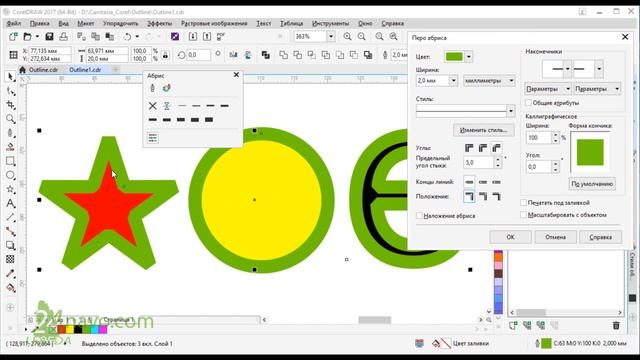Select the Freehand tool
The height and width of the screenshot is (360, 640).
coord(10,133)
